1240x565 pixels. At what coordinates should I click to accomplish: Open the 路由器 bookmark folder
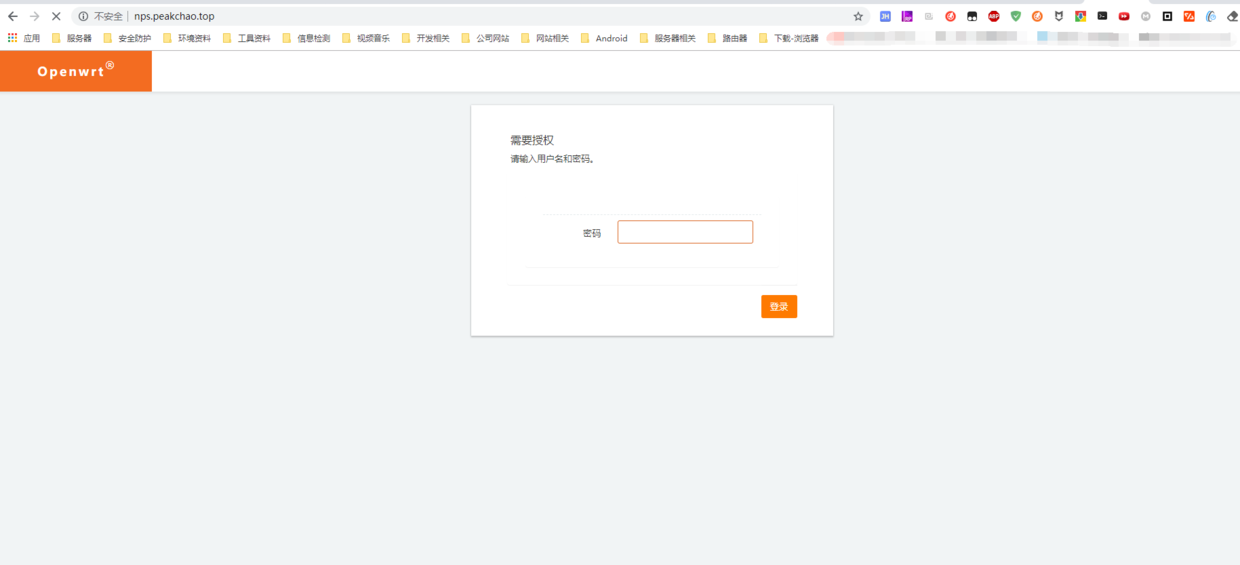[728, 38]
